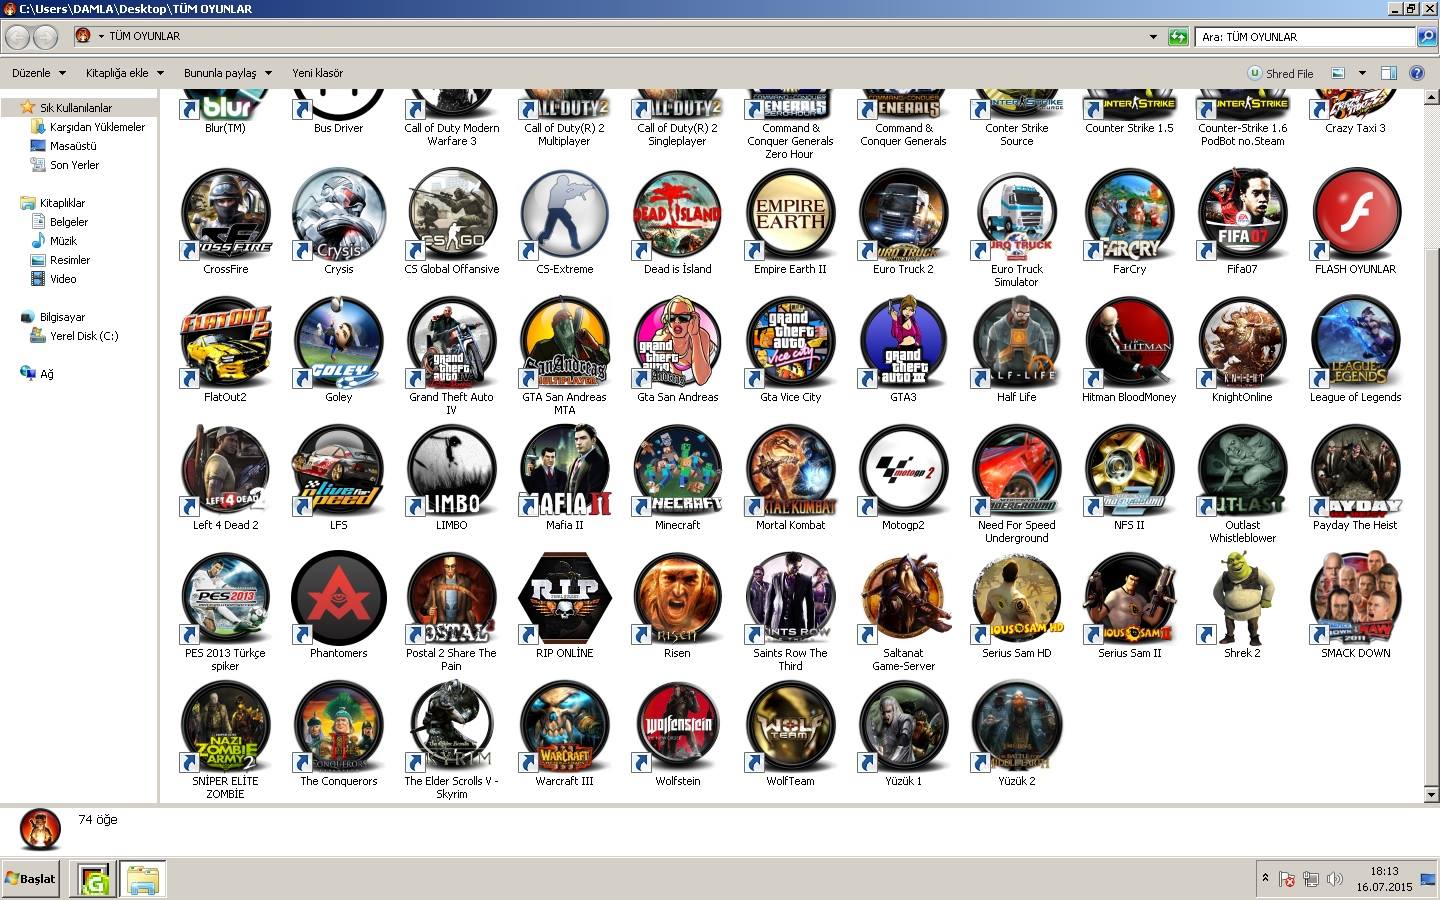Click the TÜM OYUNLAR search box
Screen dimensions: 1440x900
[x=1305, y=37]
